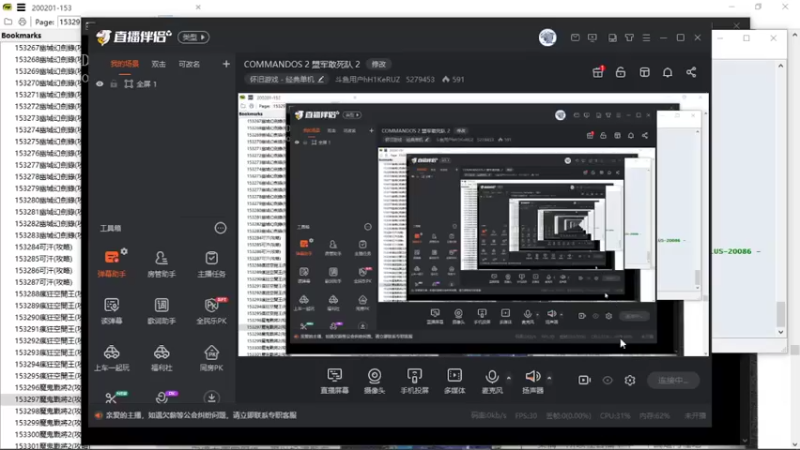This screenshot has width=800, height=450.
Task: Open the 主播任务 streamer tasks tool
Action: click(211, 264)
